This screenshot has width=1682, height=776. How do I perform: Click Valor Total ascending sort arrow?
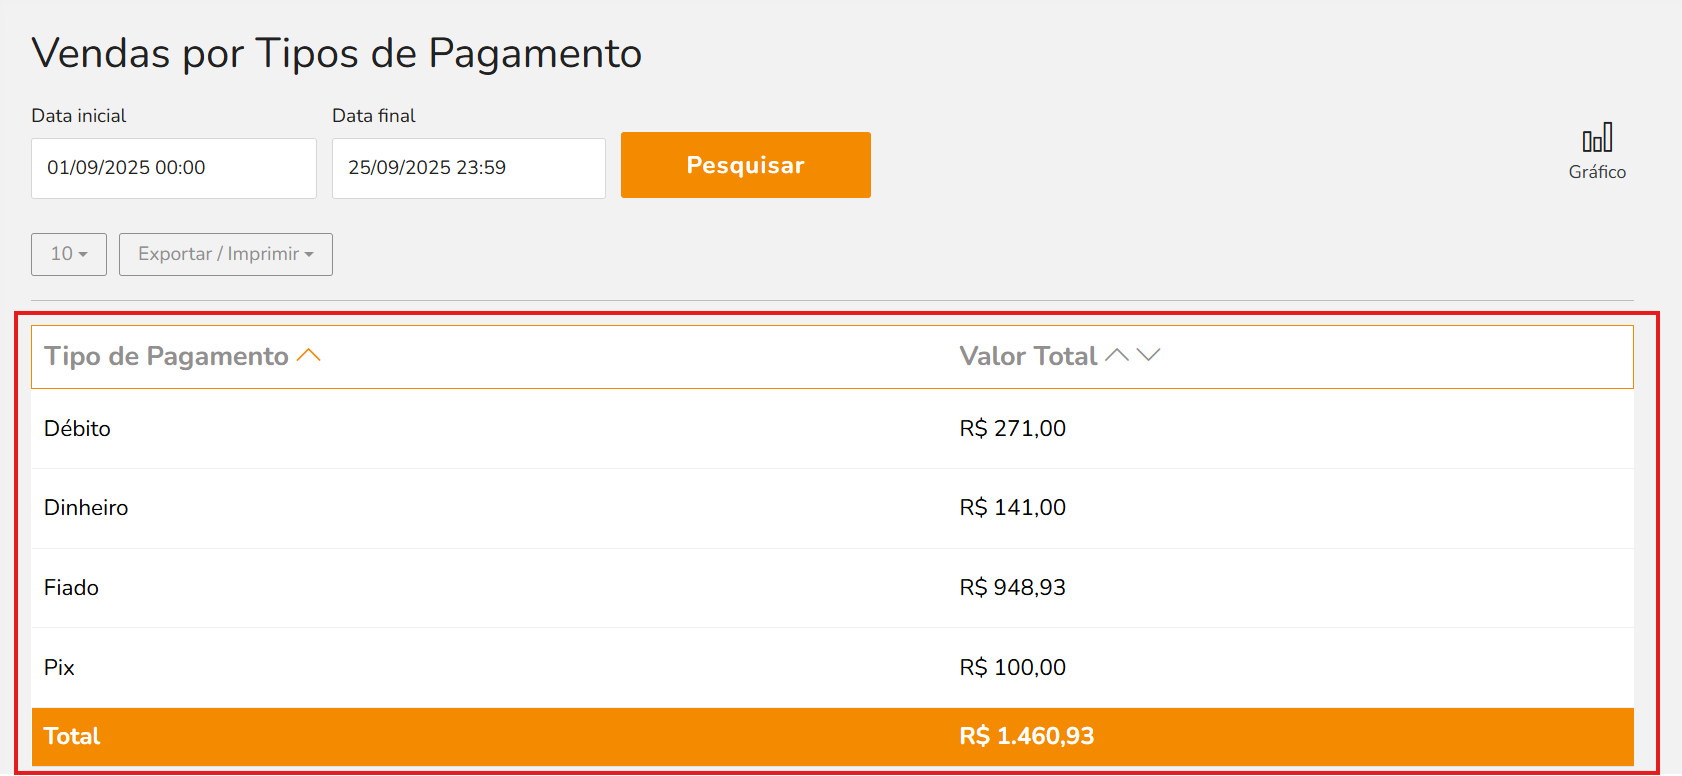(1117, 356)
